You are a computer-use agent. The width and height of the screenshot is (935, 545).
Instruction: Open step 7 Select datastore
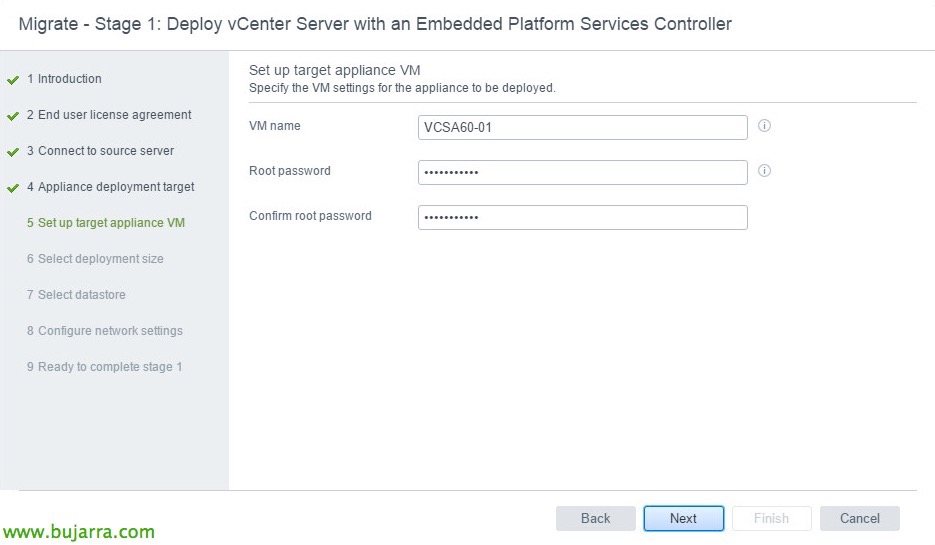pyautogui.click(x=76, y=295)
